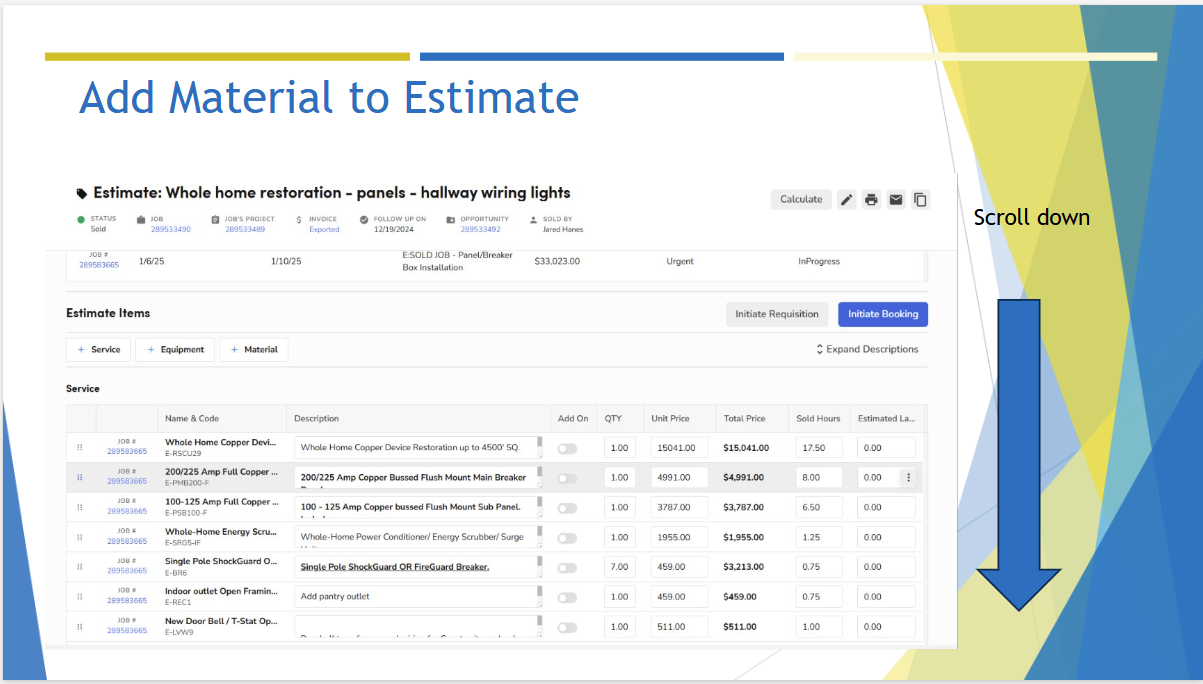Open three-dot menu on 200/225 Amp row

(x=908, y=478)
